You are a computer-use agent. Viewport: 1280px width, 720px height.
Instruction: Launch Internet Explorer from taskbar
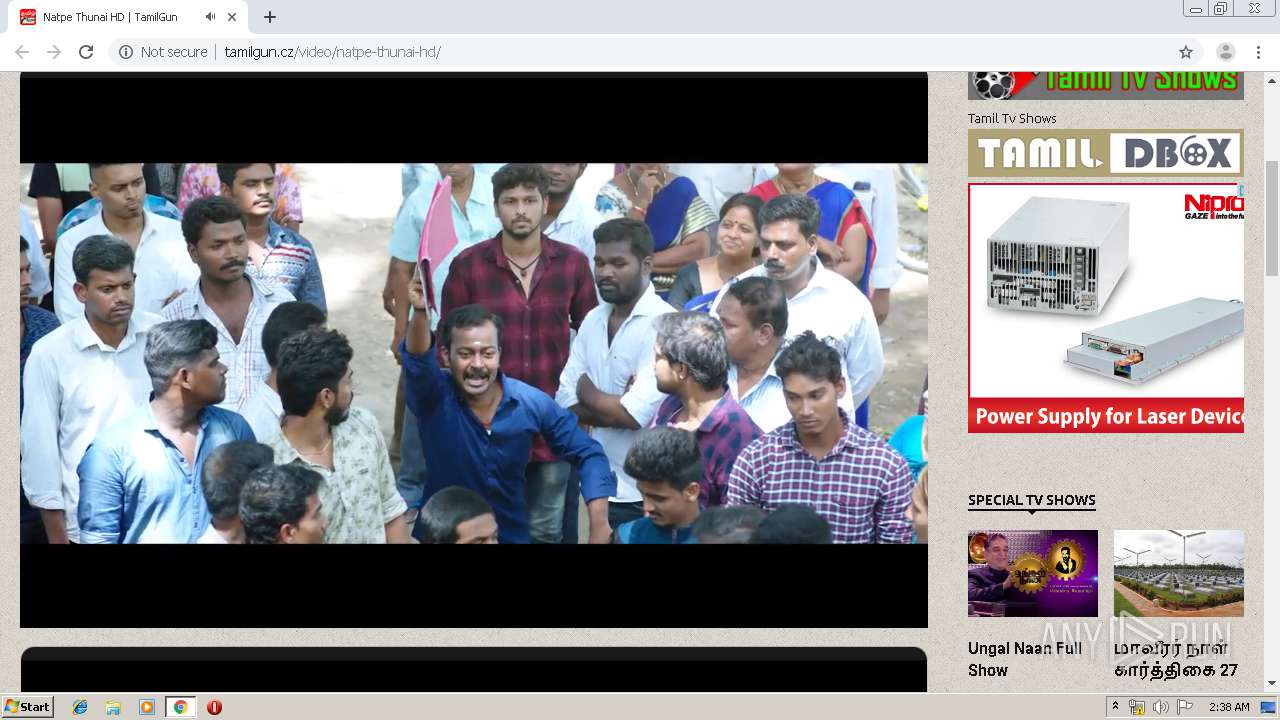pos(80,707)
